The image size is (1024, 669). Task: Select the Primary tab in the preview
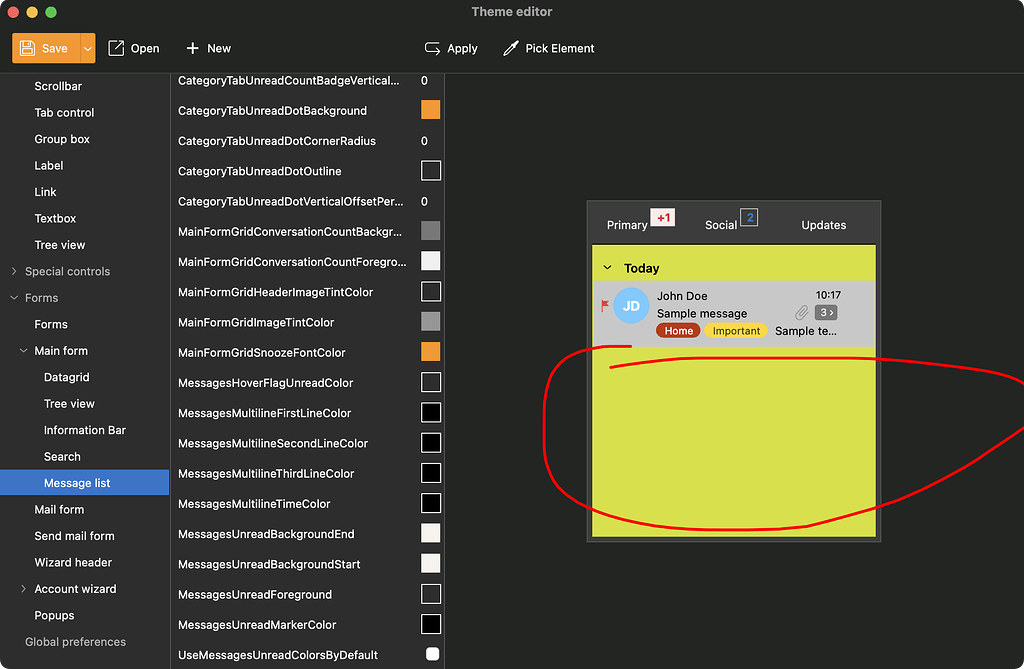click(x=625, y=226)
